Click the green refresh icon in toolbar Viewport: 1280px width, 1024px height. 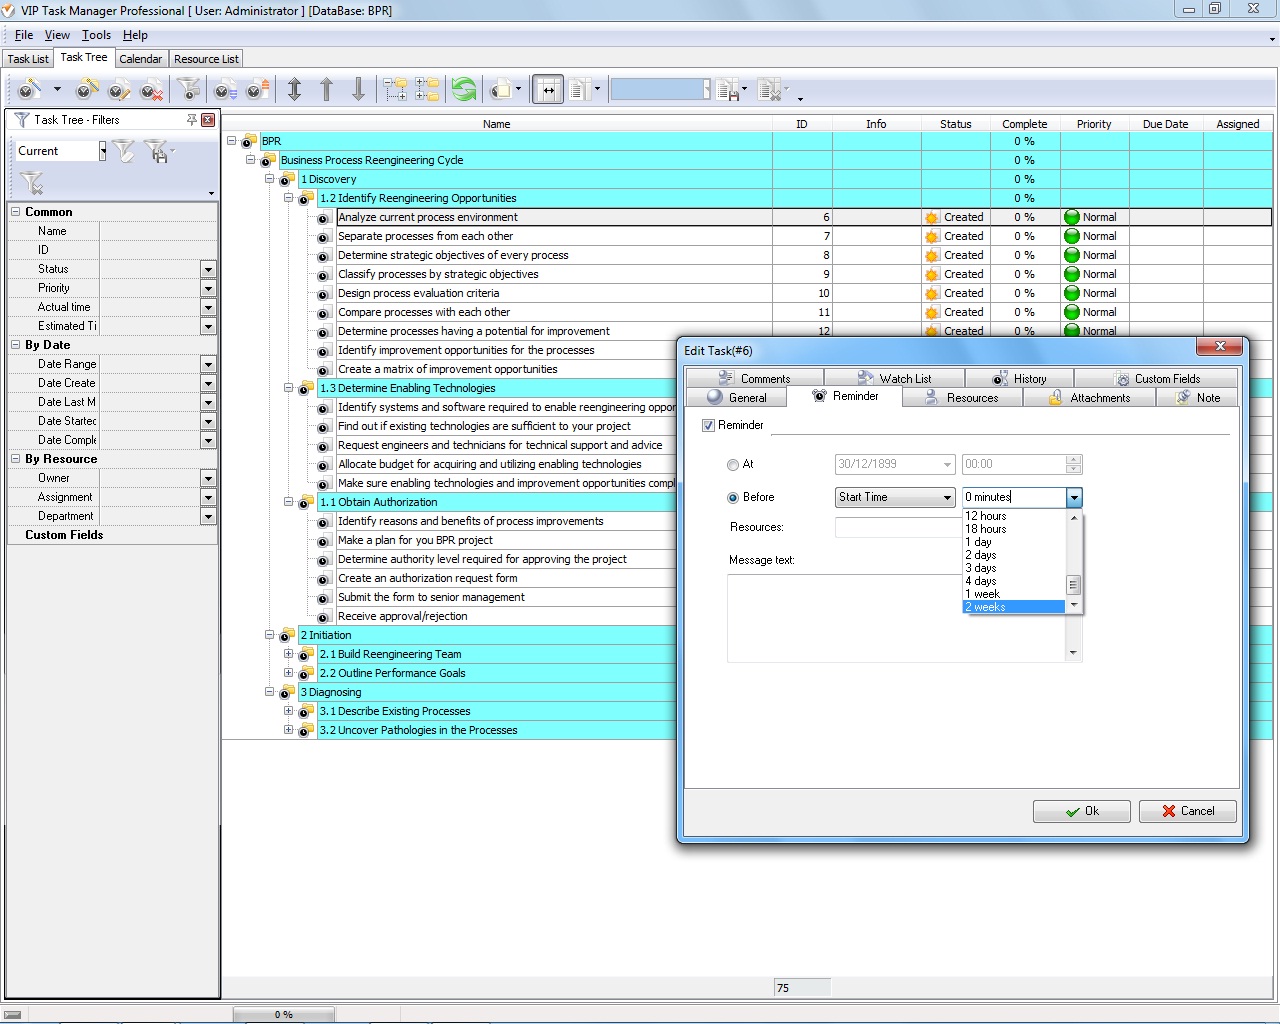(464, 90)
